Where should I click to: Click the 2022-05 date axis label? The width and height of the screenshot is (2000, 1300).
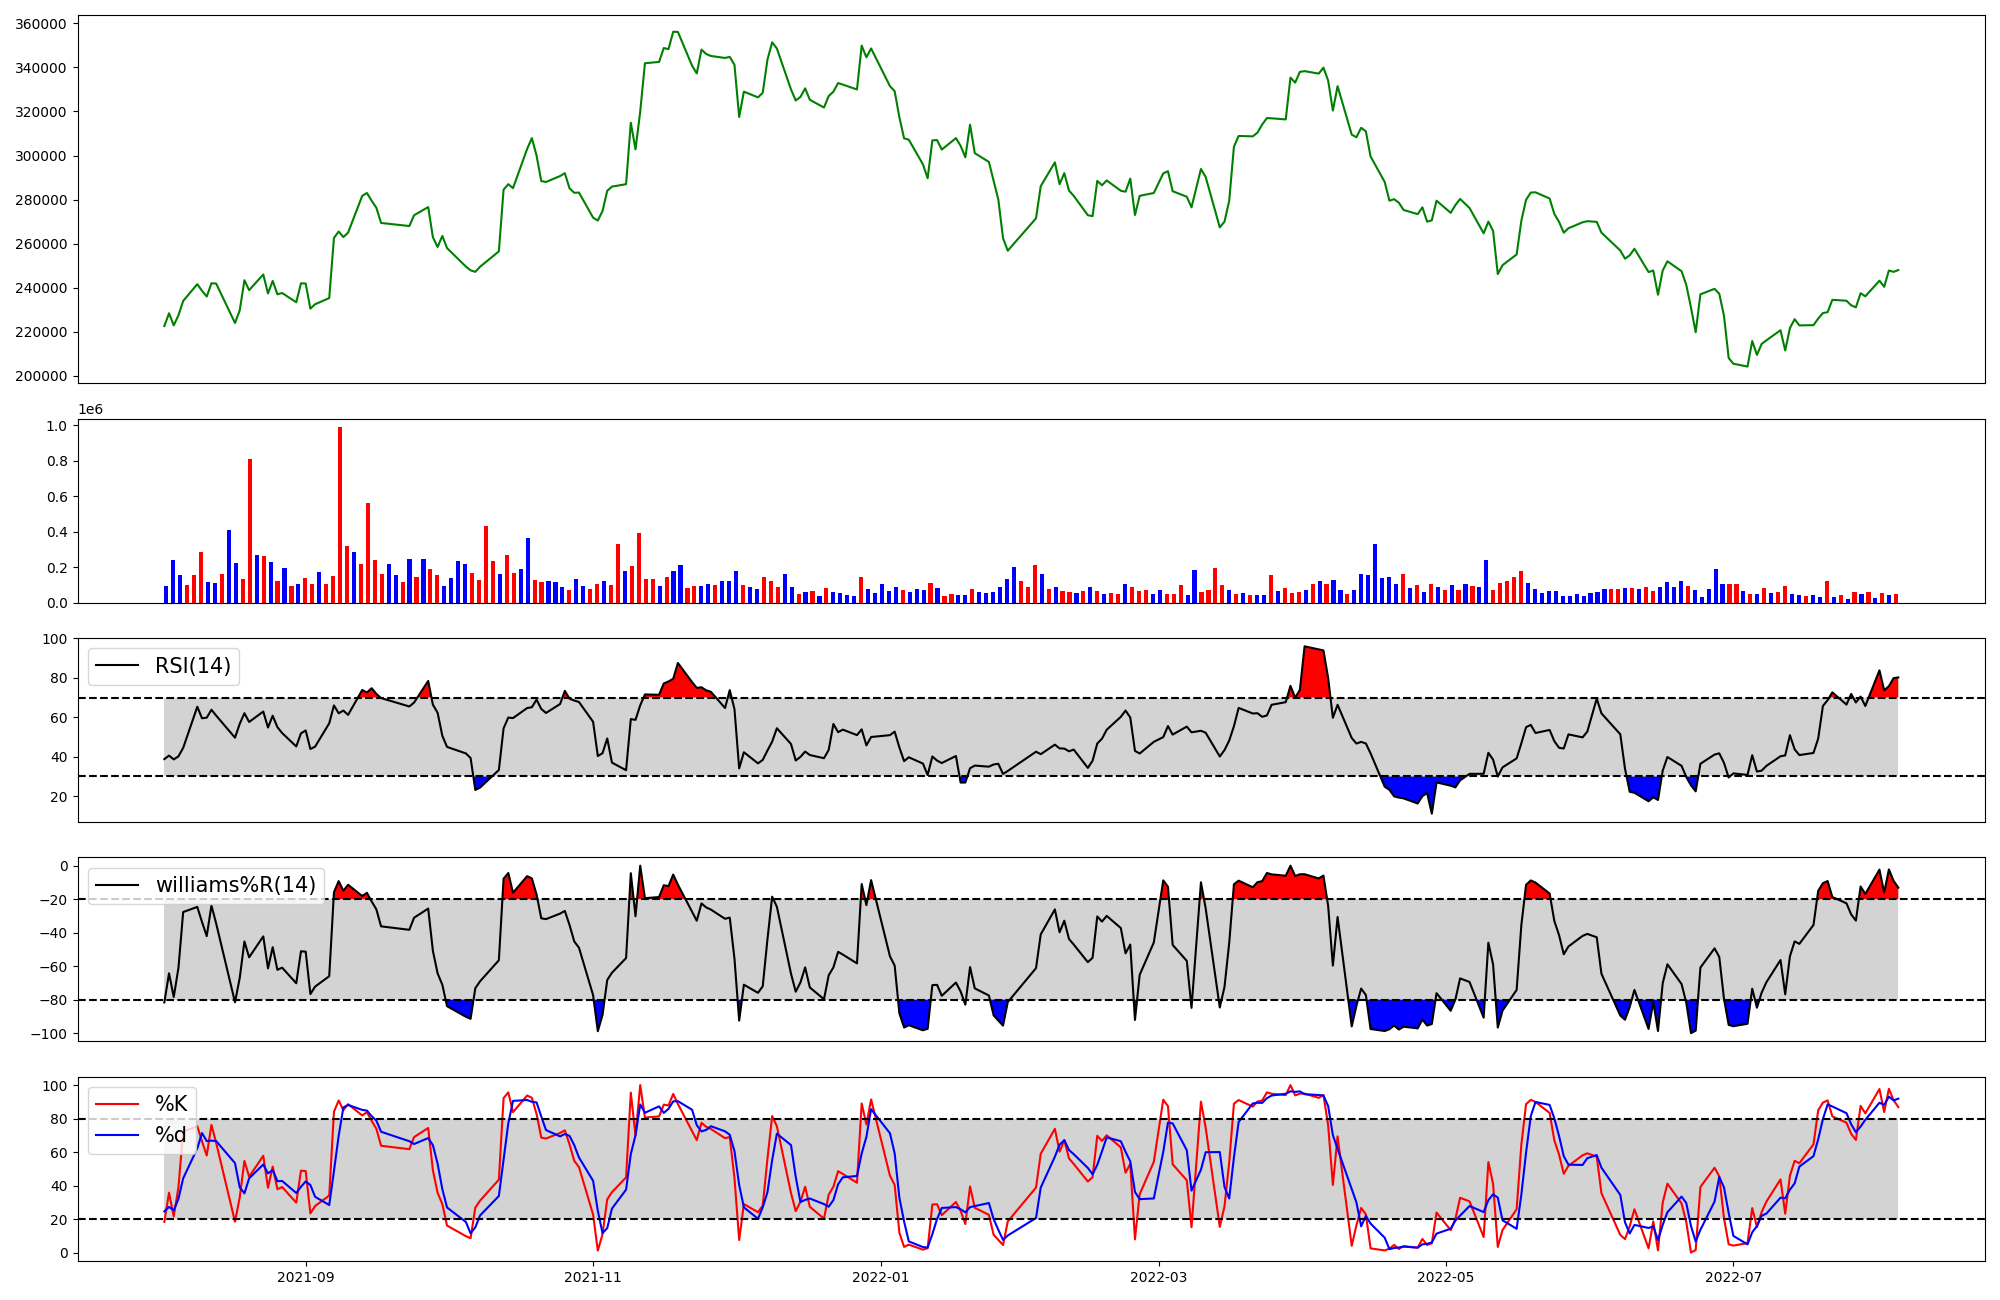pyautogui.click(x=1446, y=1277)
